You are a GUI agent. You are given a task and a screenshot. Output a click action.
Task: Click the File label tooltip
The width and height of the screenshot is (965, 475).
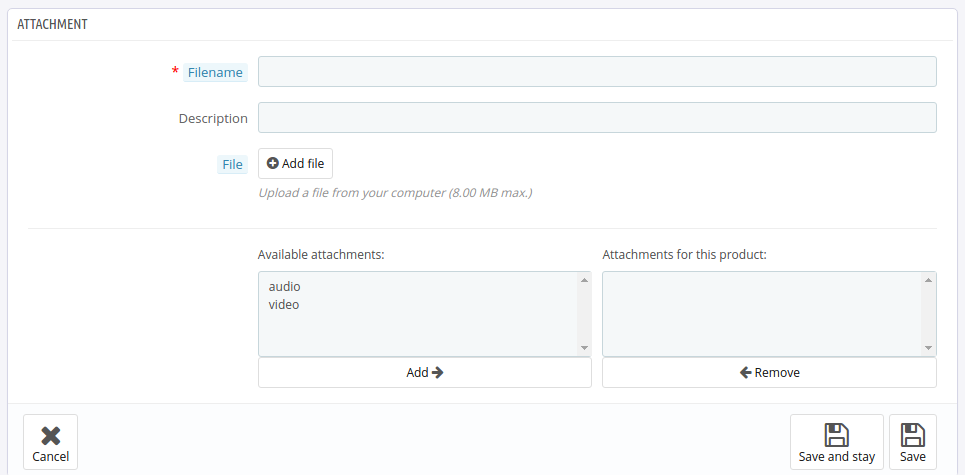(232, 164)
